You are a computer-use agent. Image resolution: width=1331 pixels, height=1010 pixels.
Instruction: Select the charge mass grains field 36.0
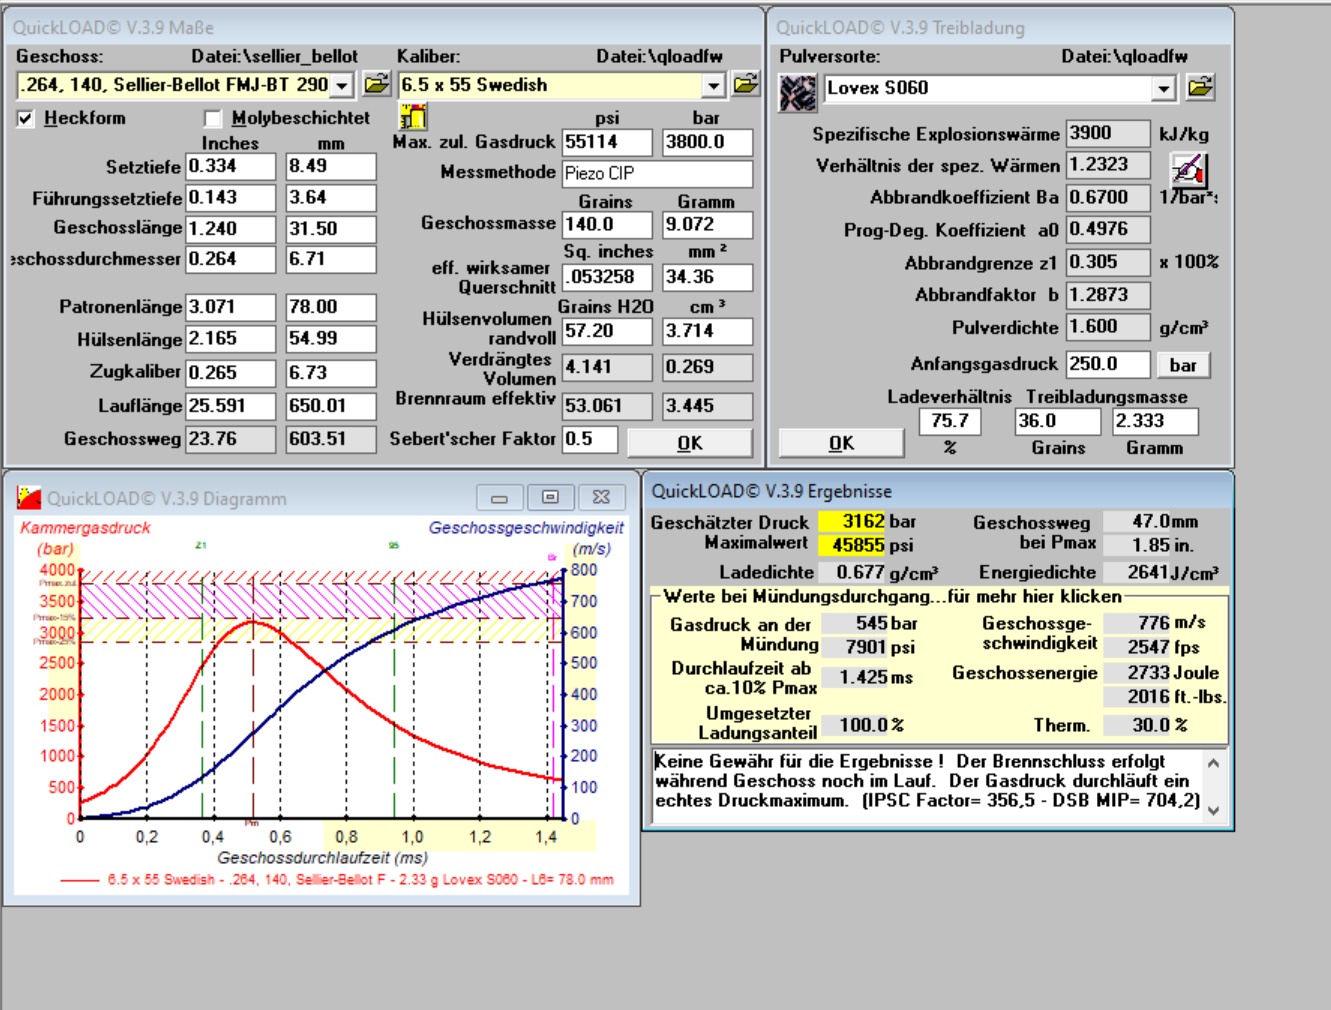click(1056, 421)
